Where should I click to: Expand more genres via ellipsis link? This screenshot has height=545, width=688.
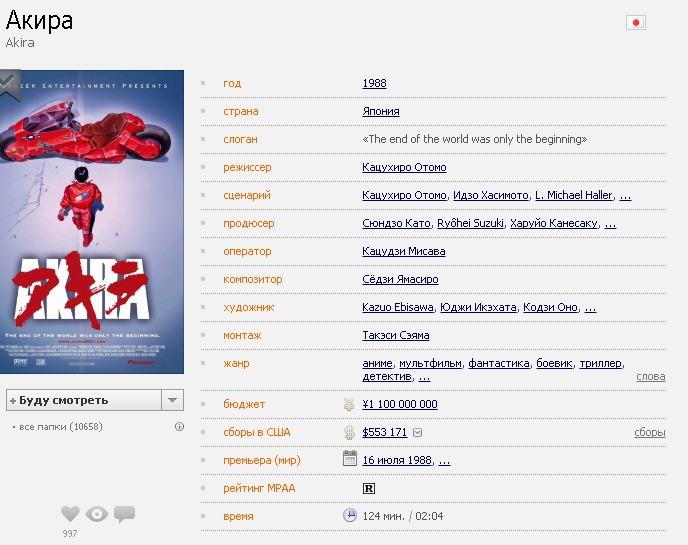pos(424,377)
